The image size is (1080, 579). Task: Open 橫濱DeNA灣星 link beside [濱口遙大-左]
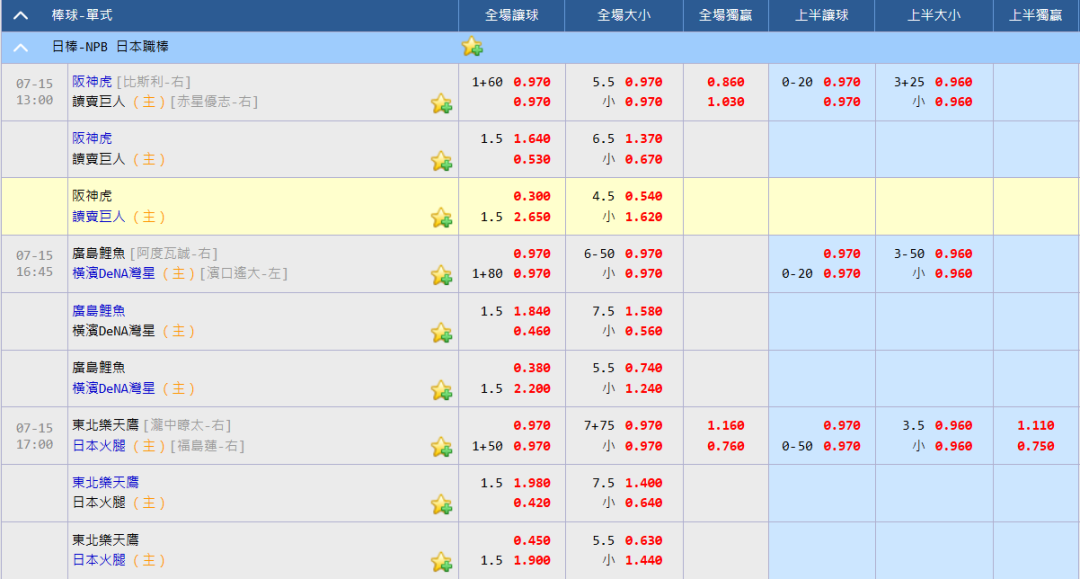(114, 273)
